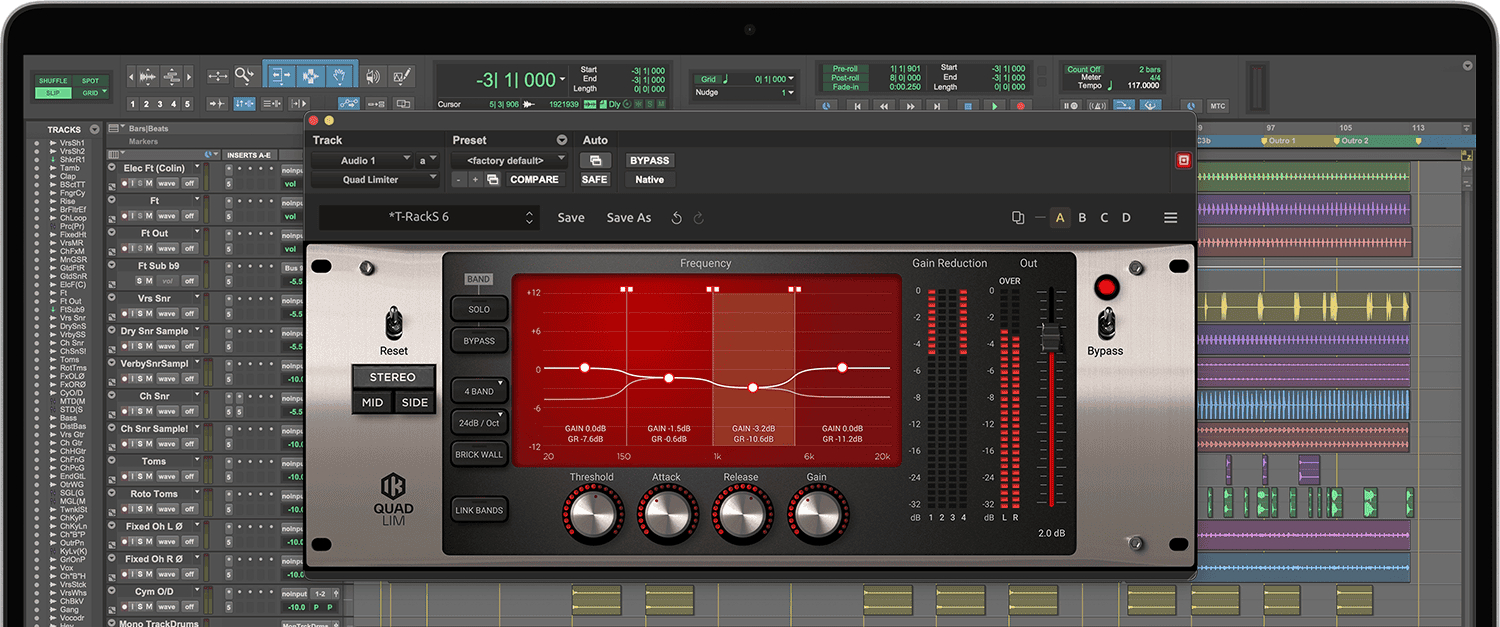This screenshot has height=627, width=1500.
Task: Switch the limiter to MID mode
Action: 372,402
